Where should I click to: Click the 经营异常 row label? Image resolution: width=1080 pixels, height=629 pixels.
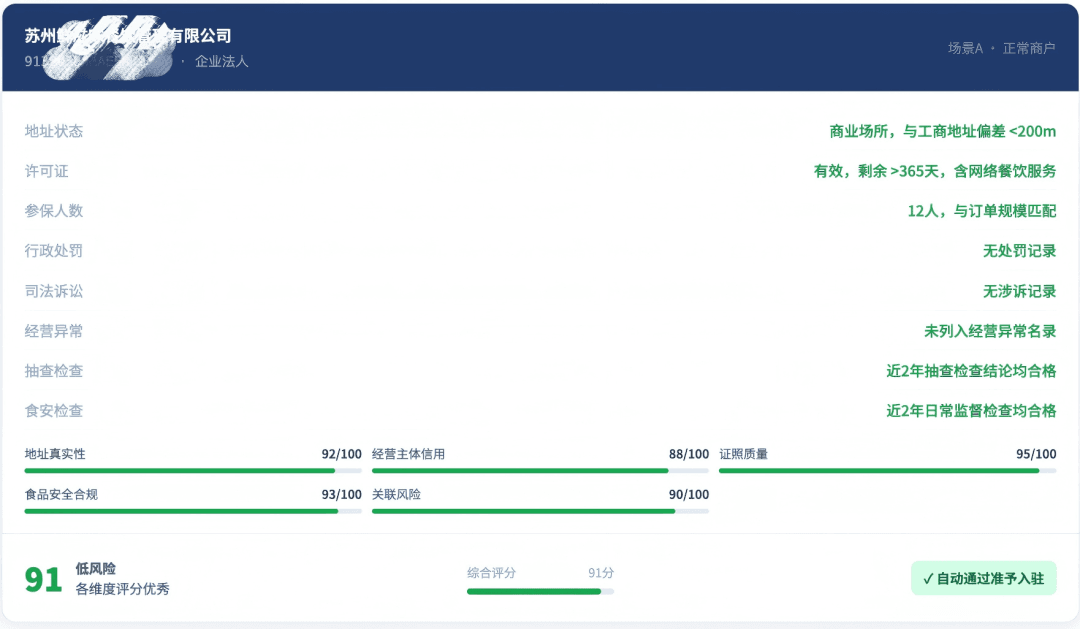(x=54, y=331)
